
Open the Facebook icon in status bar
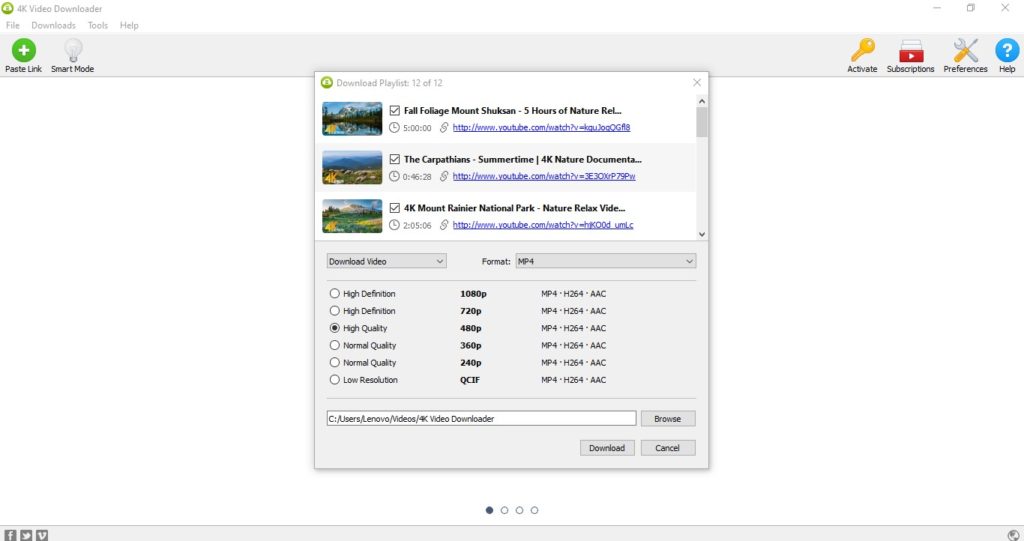point(10,534)
